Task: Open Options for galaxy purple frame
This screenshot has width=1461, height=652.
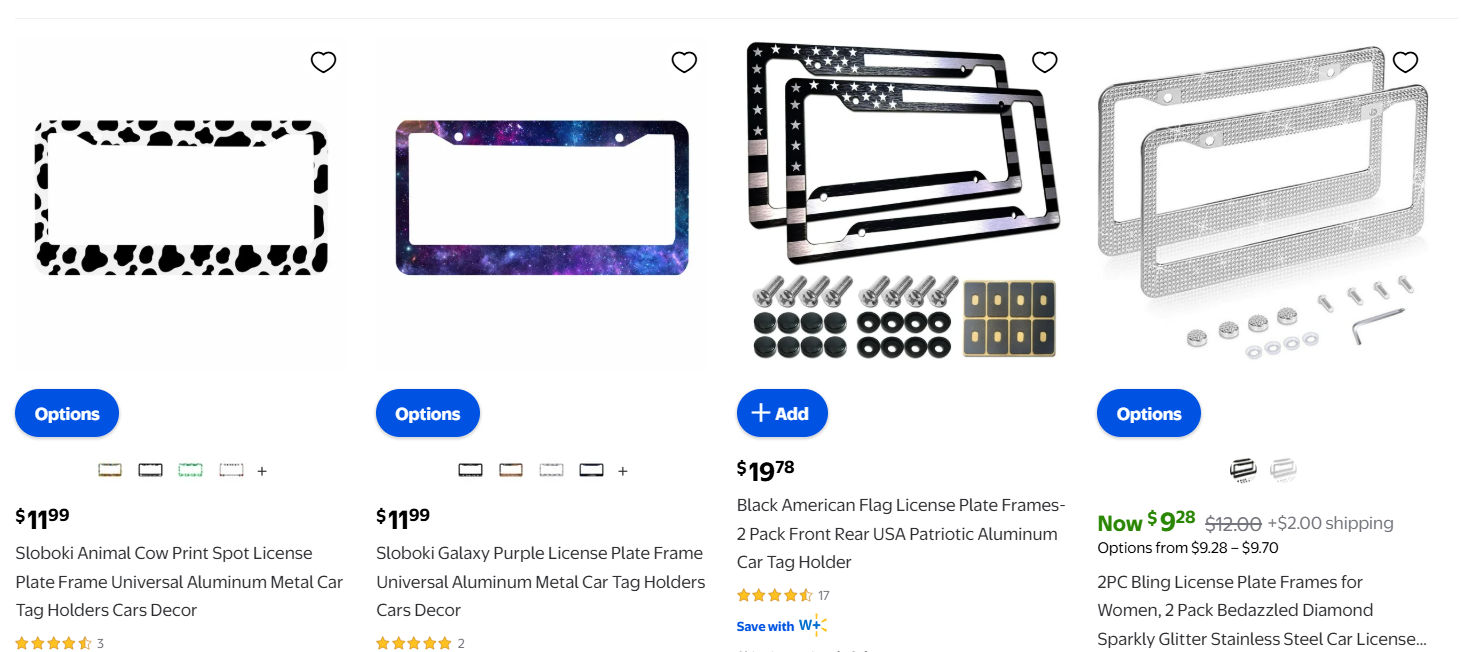Action: coord(428,414)
